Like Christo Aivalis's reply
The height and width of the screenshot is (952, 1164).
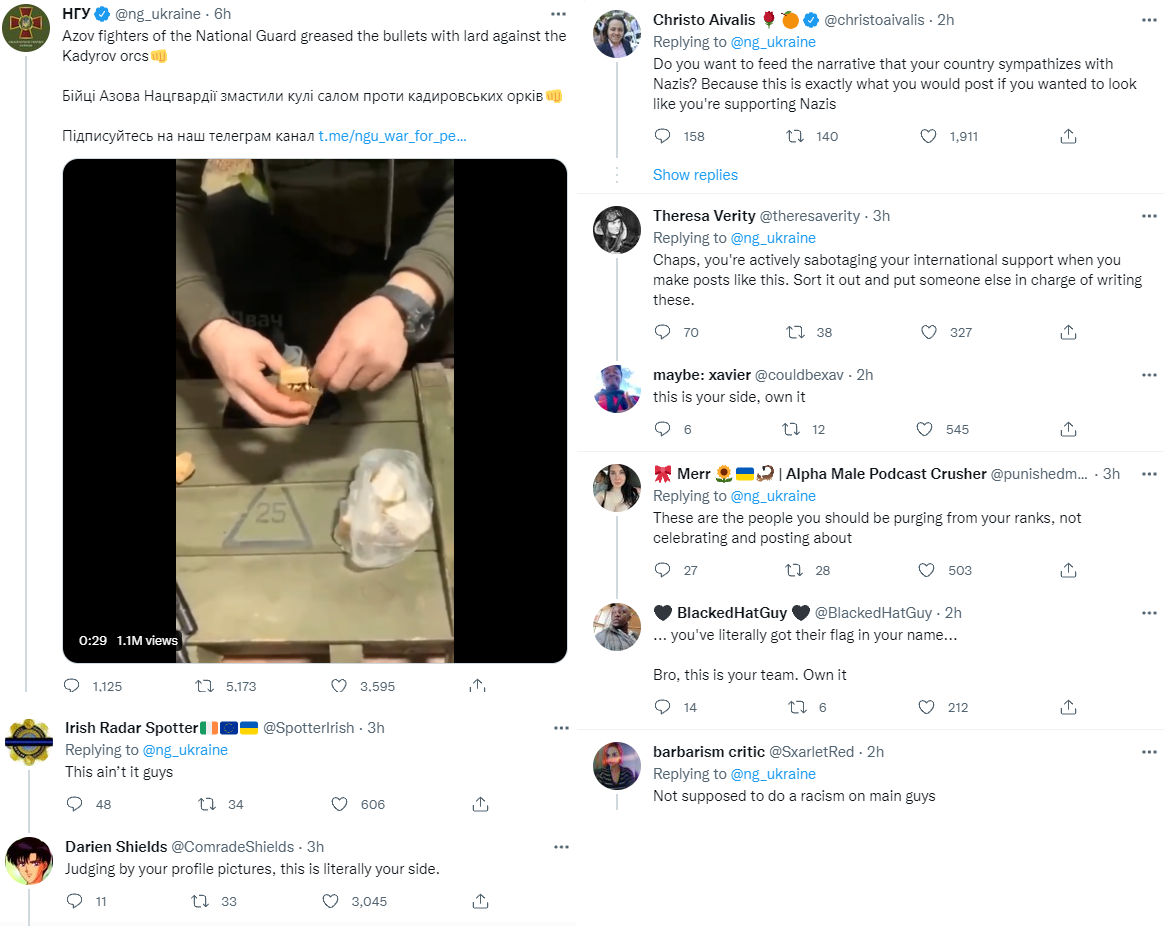(928, 137)
